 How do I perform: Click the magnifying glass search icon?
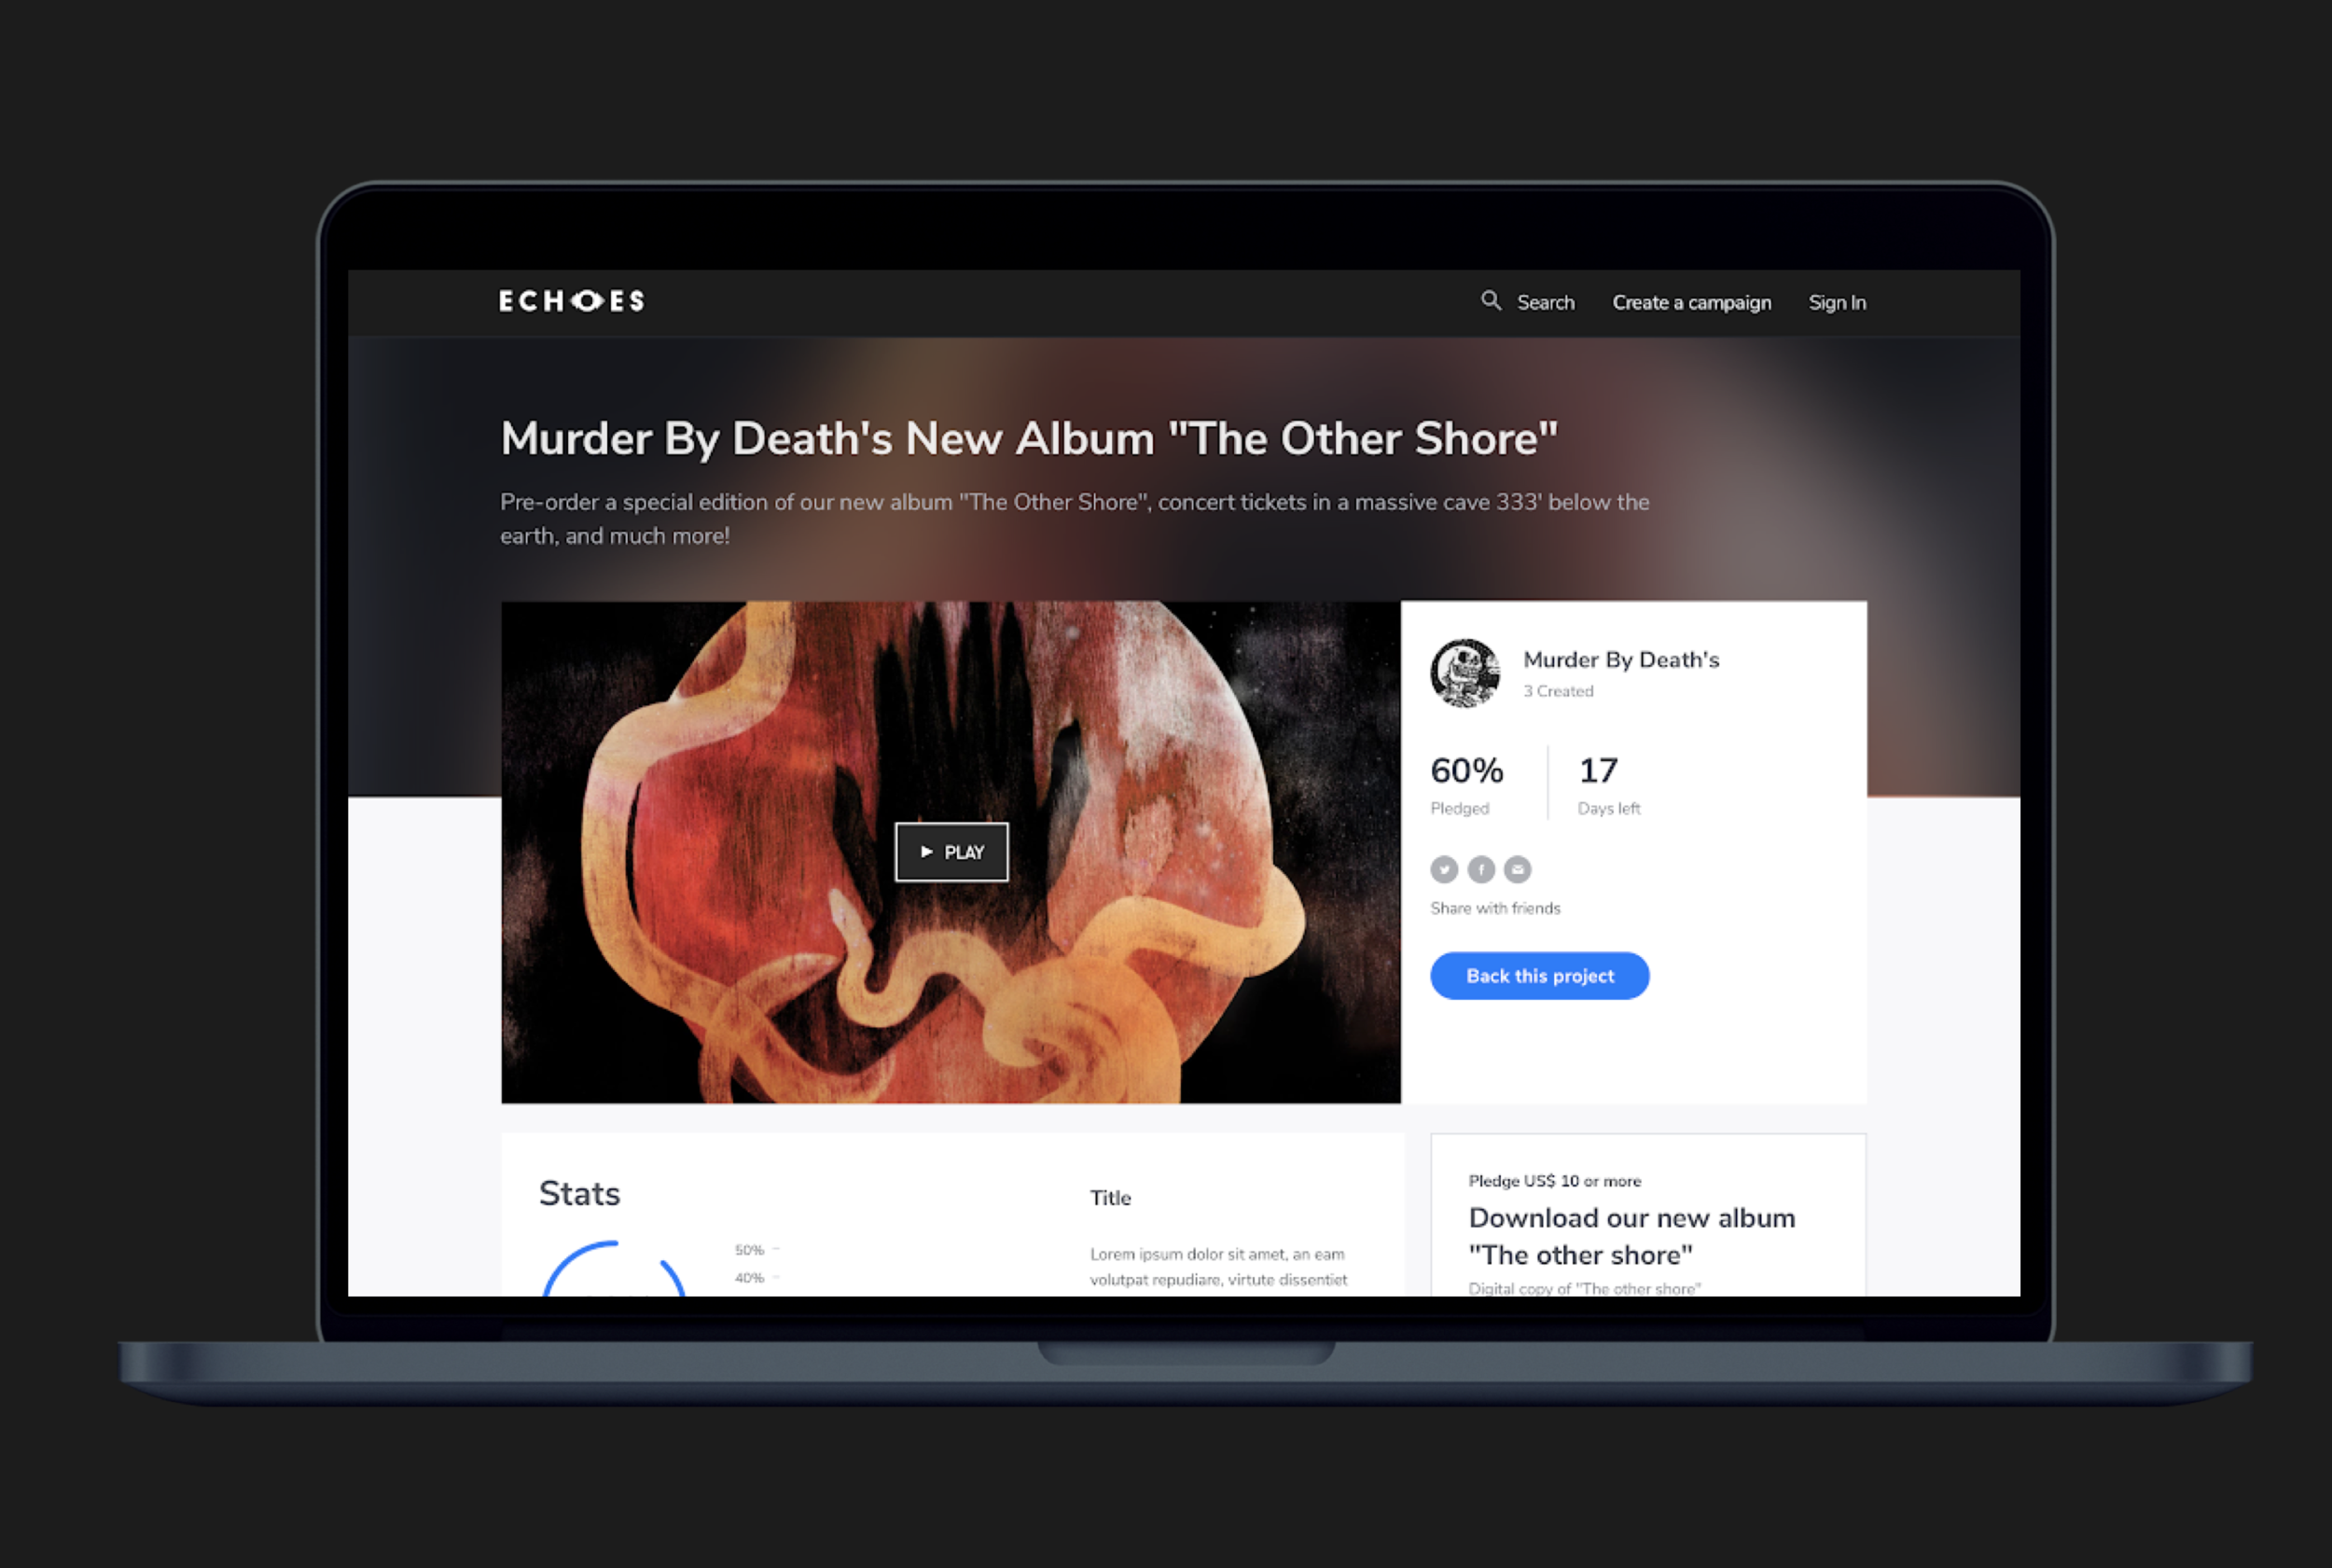point(1490,300)
